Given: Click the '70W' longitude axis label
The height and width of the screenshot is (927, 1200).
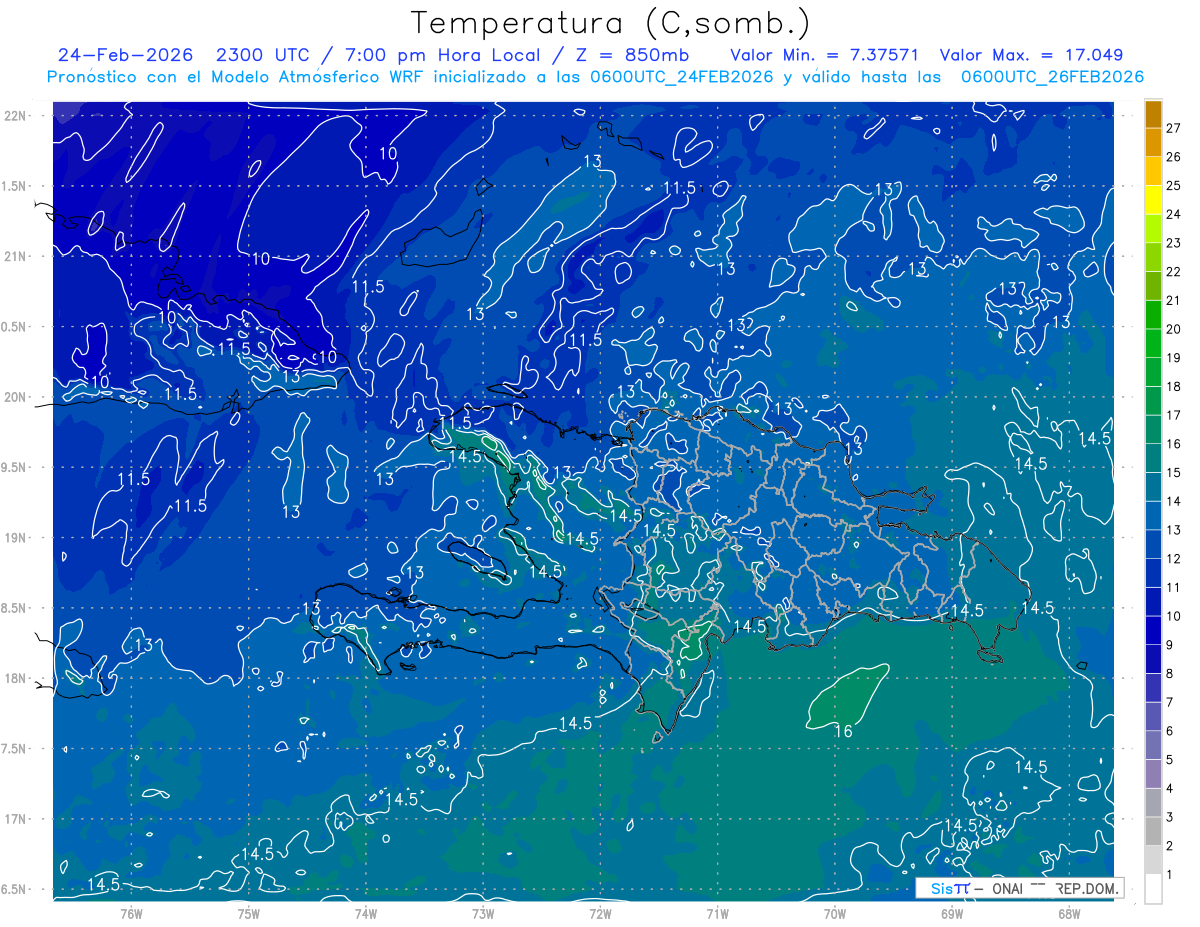Looking at the screenshot, I should [x=834, y=913].
